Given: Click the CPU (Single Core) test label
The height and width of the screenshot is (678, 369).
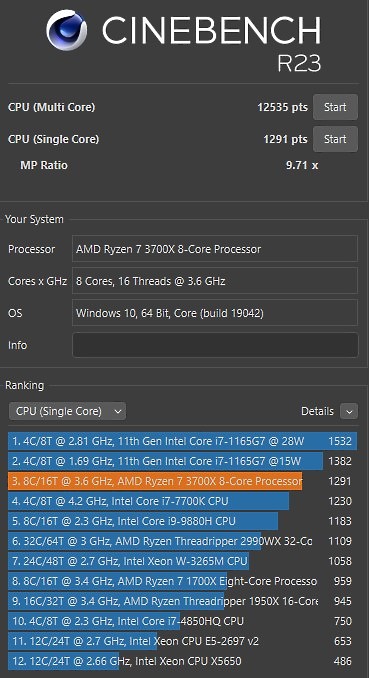Looking at the screenshot, I should pos(53,139).
